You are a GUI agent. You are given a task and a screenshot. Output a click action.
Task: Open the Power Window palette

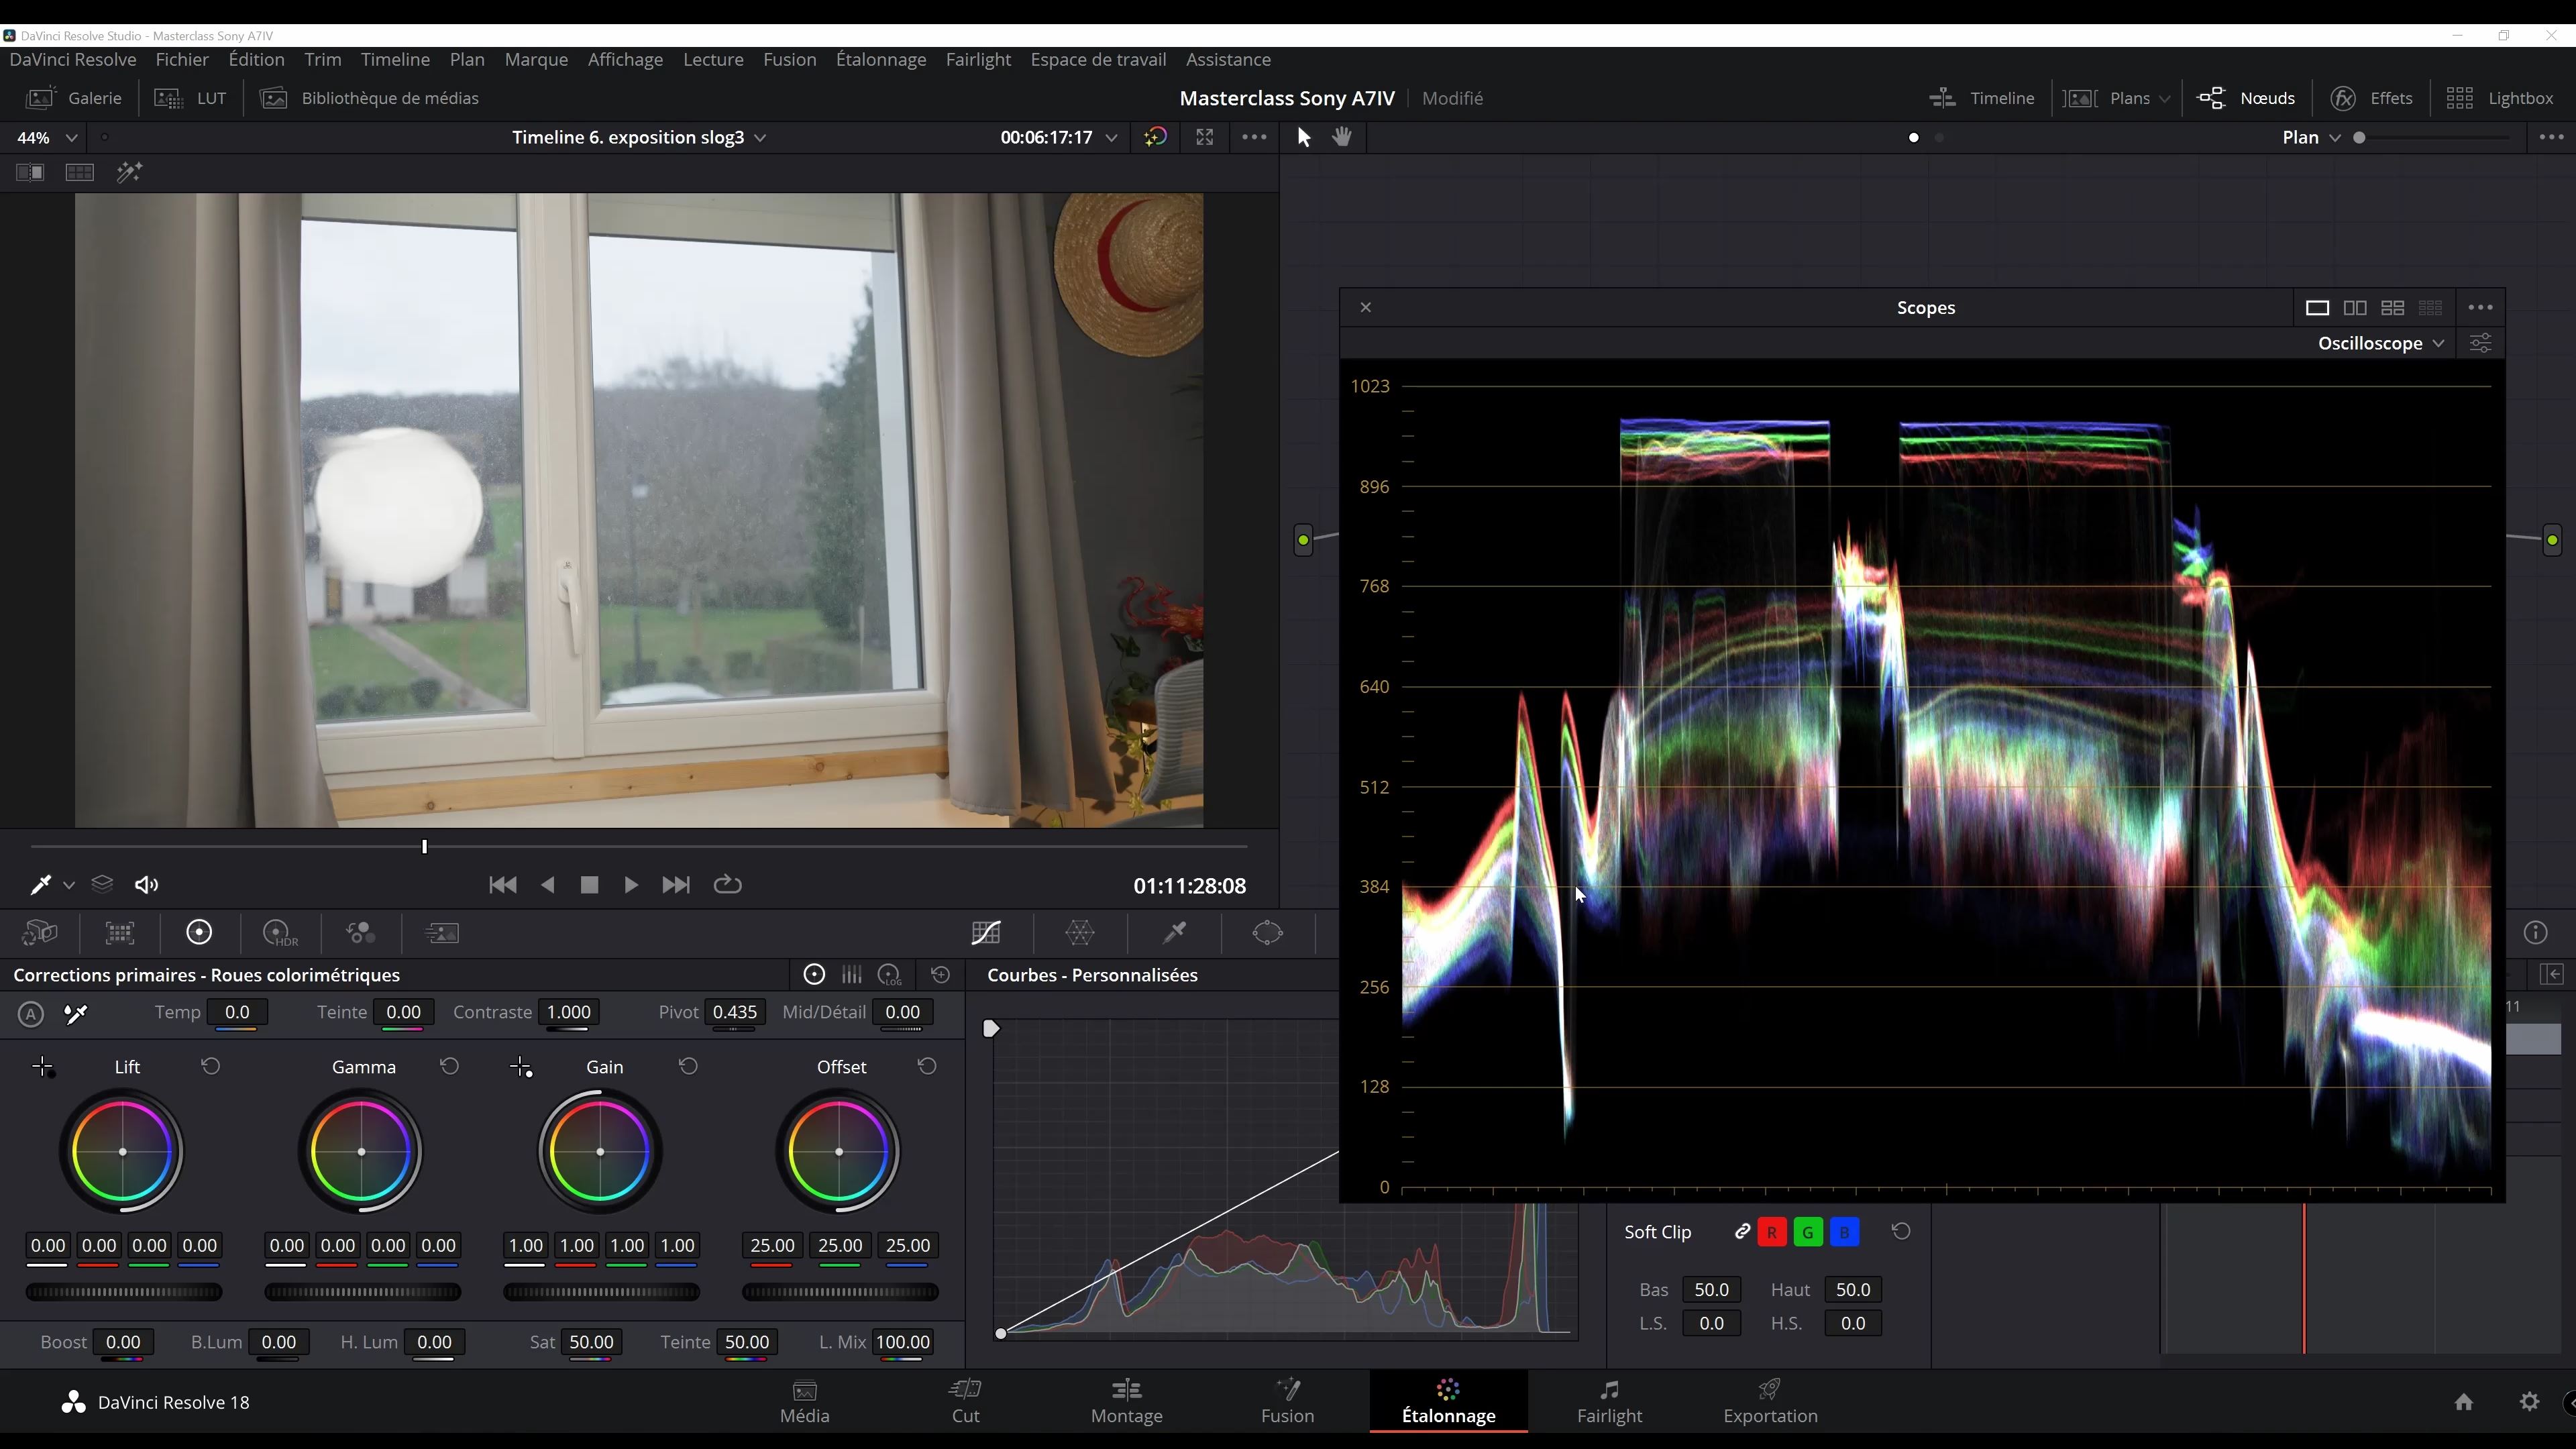pos(1267,933)
